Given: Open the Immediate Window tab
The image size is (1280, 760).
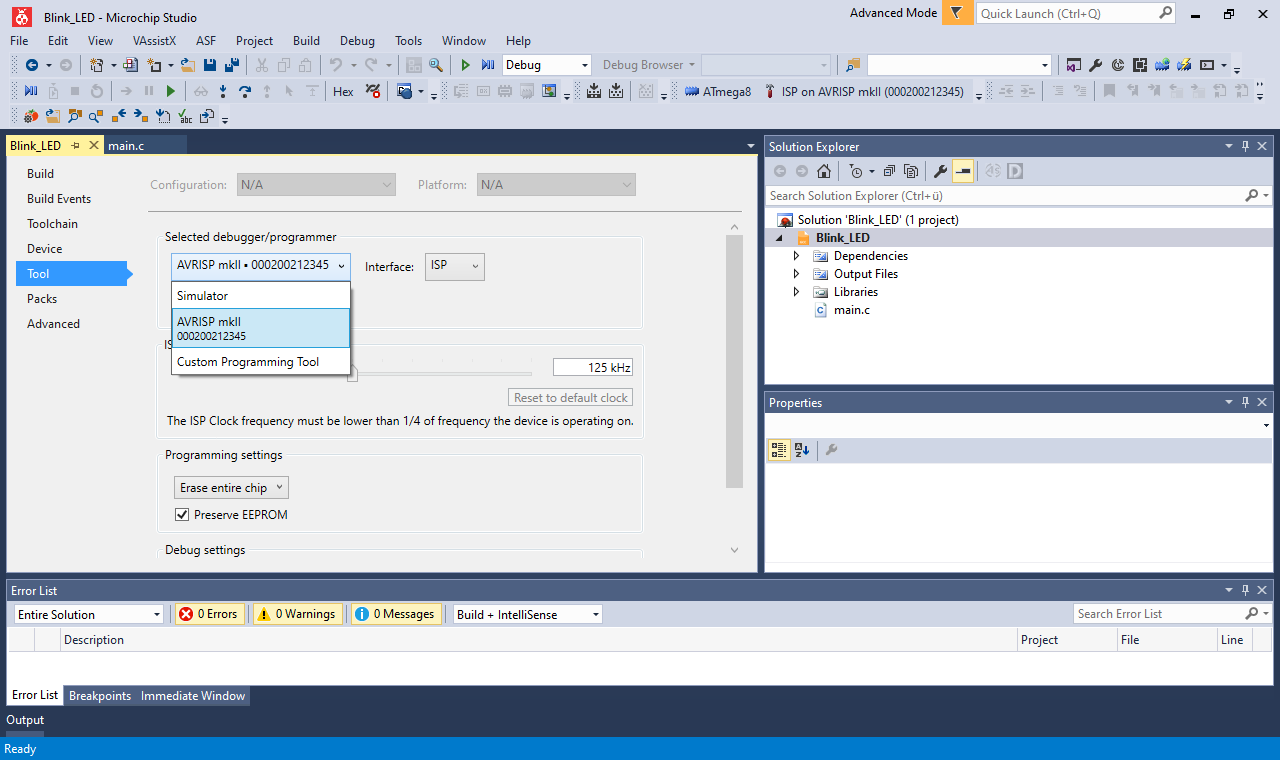Looking at the screenshot, I should pos(193,696).
